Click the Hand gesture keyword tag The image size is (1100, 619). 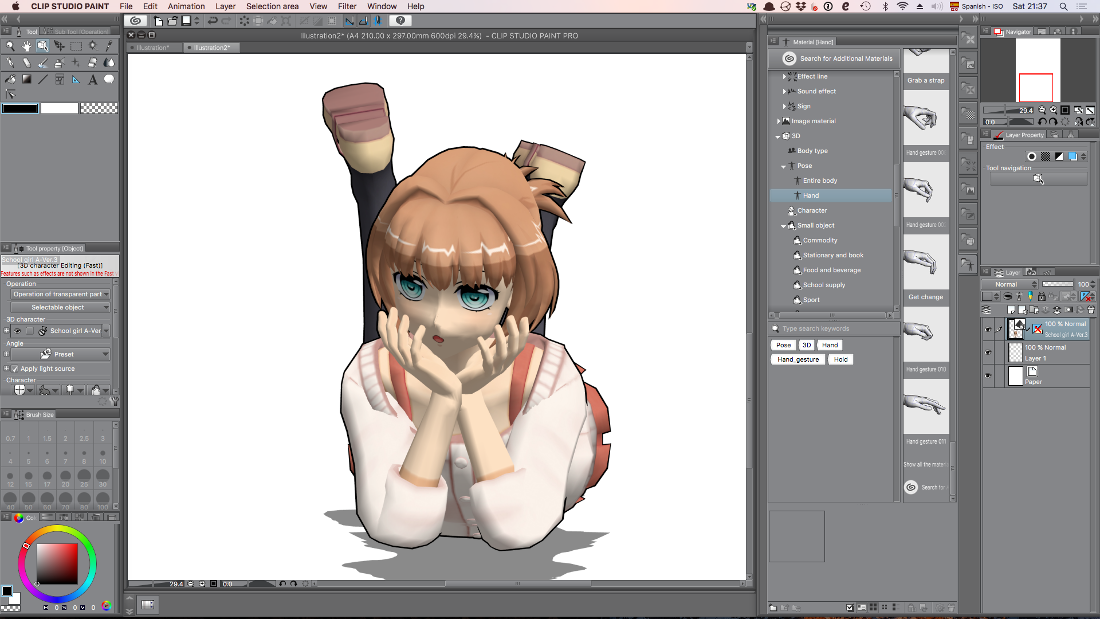797,359
